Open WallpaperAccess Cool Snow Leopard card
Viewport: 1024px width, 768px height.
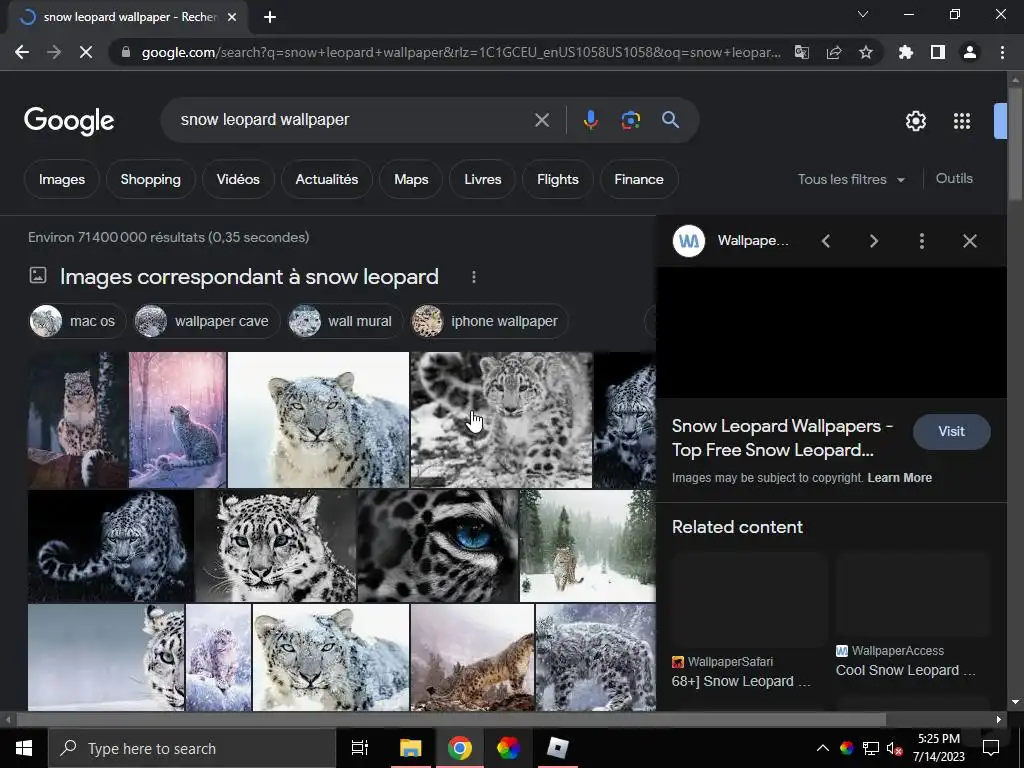(913, 615)
